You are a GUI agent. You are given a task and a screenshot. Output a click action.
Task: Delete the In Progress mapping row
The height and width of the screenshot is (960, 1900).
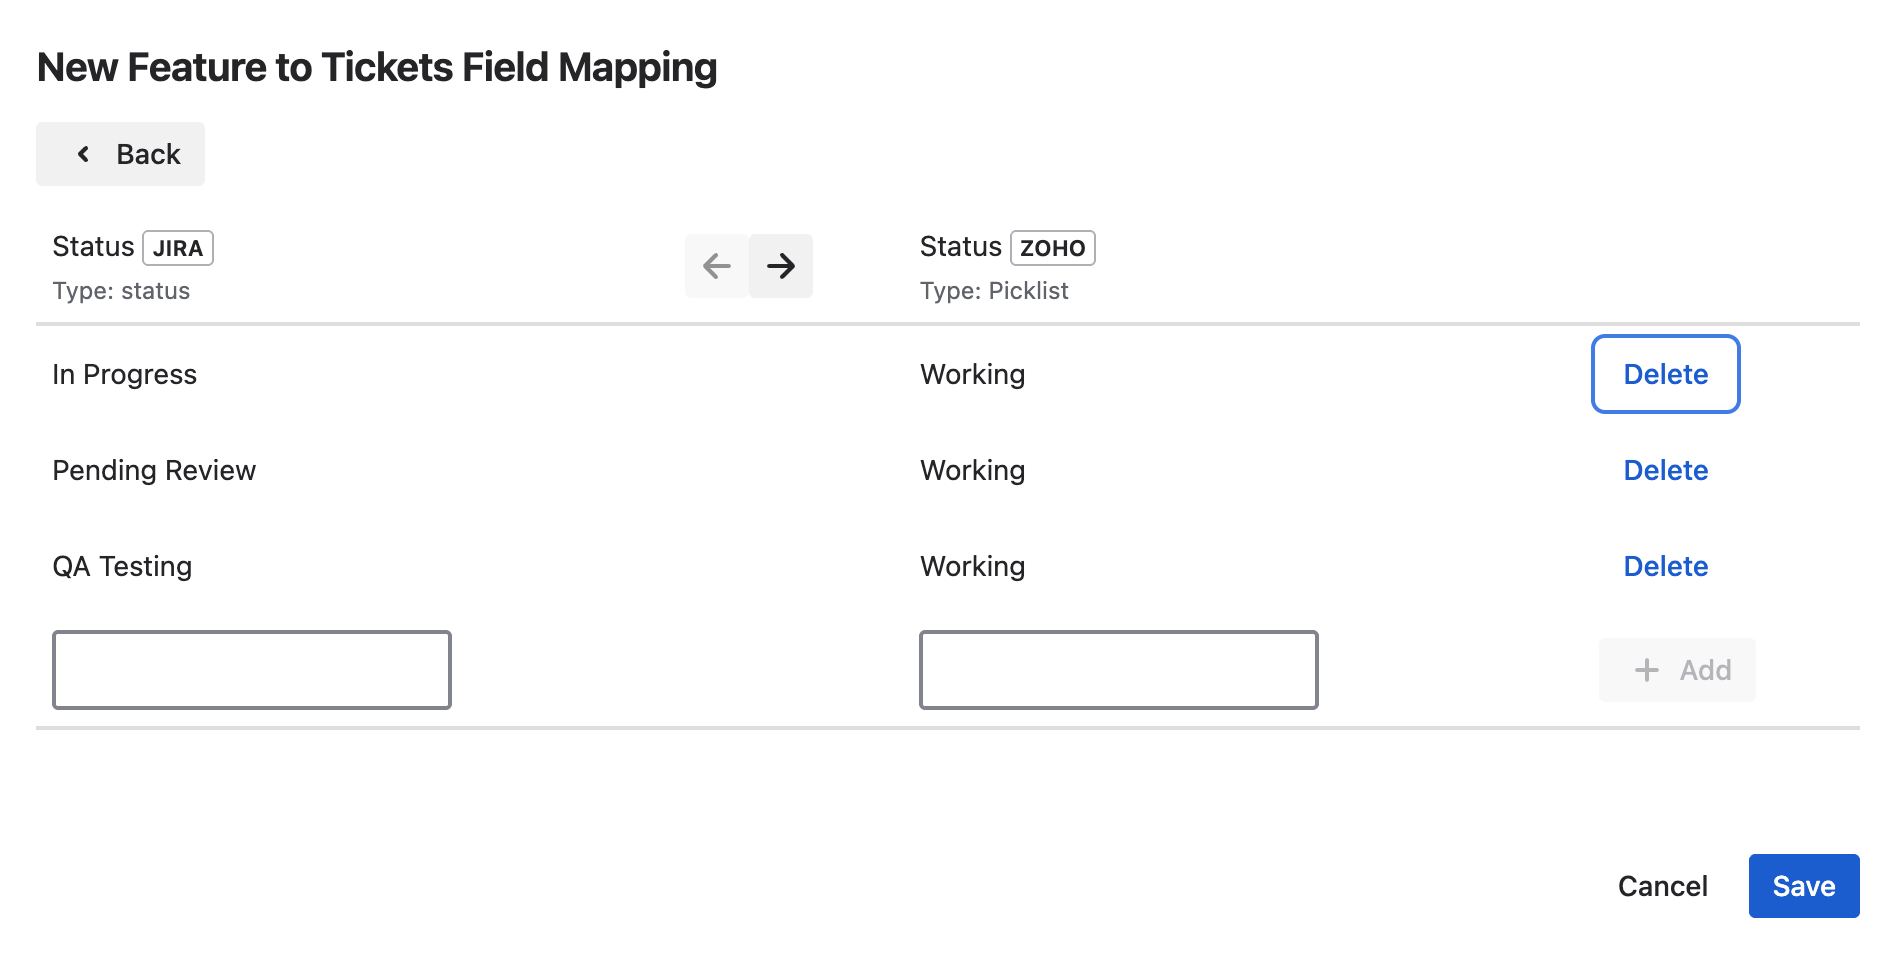pos(1665,374)
